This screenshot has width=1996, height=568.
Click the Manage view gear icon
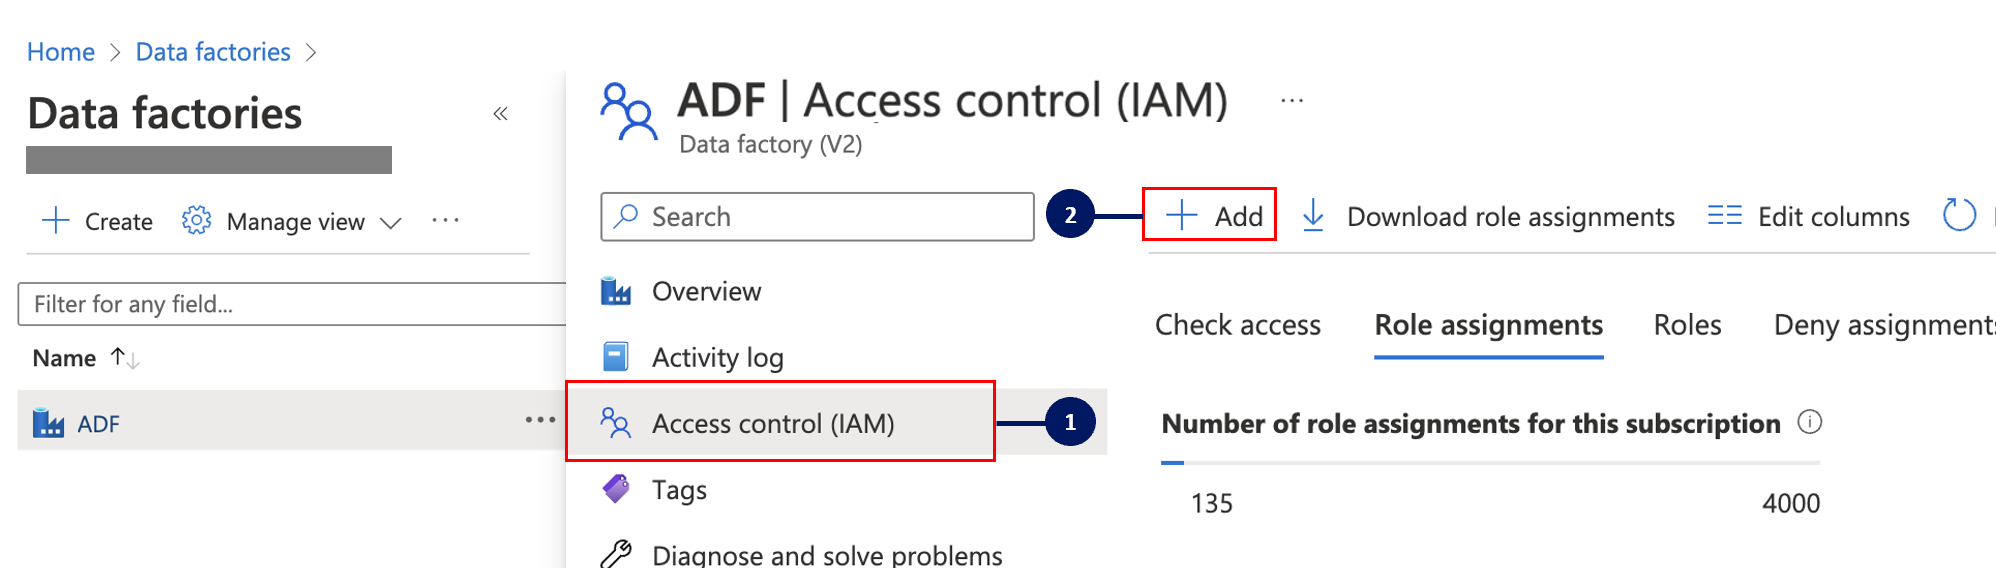tap(196, 220)
